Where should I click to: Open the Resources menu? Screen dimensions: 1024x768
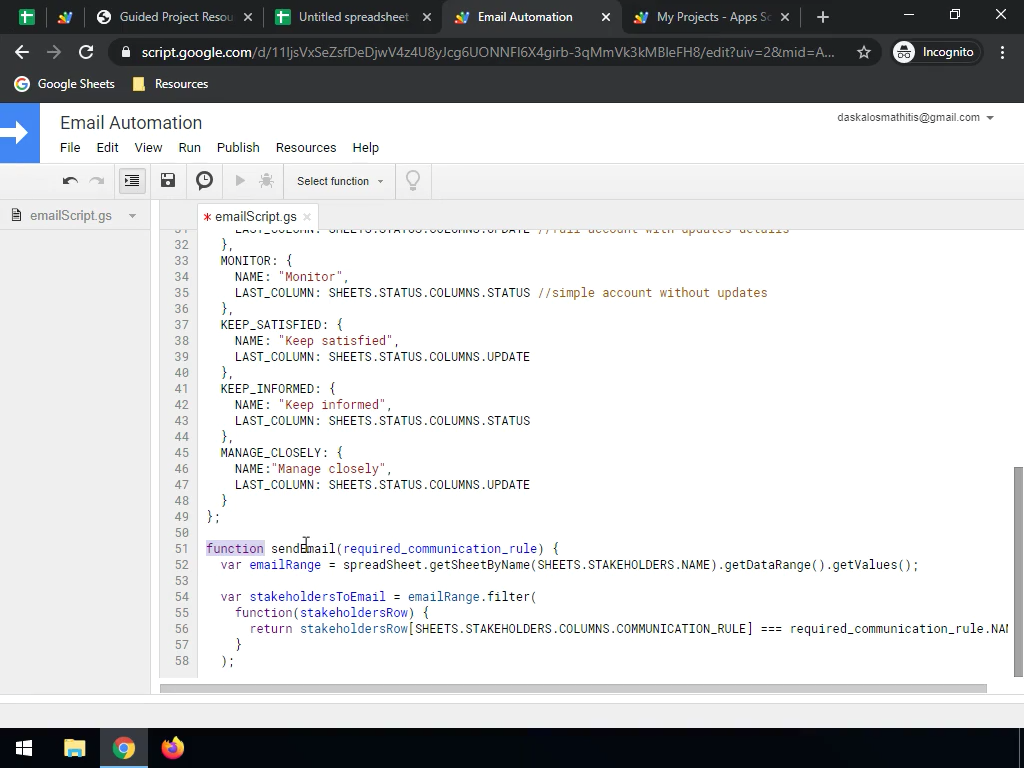[x=305, y=147]
